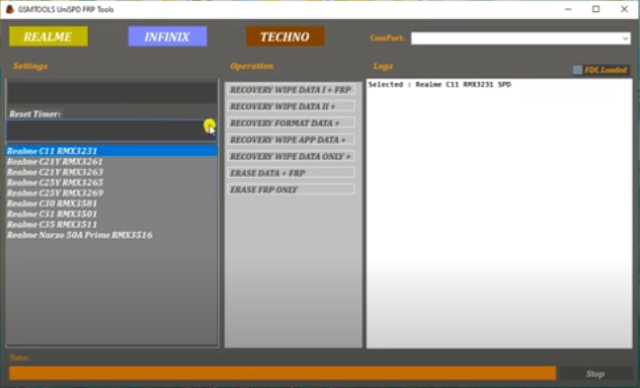The height and width of the screenshot is (388, 640).
Task: Click the ERASE FRP ONLY button
Action: coord(291,190)
